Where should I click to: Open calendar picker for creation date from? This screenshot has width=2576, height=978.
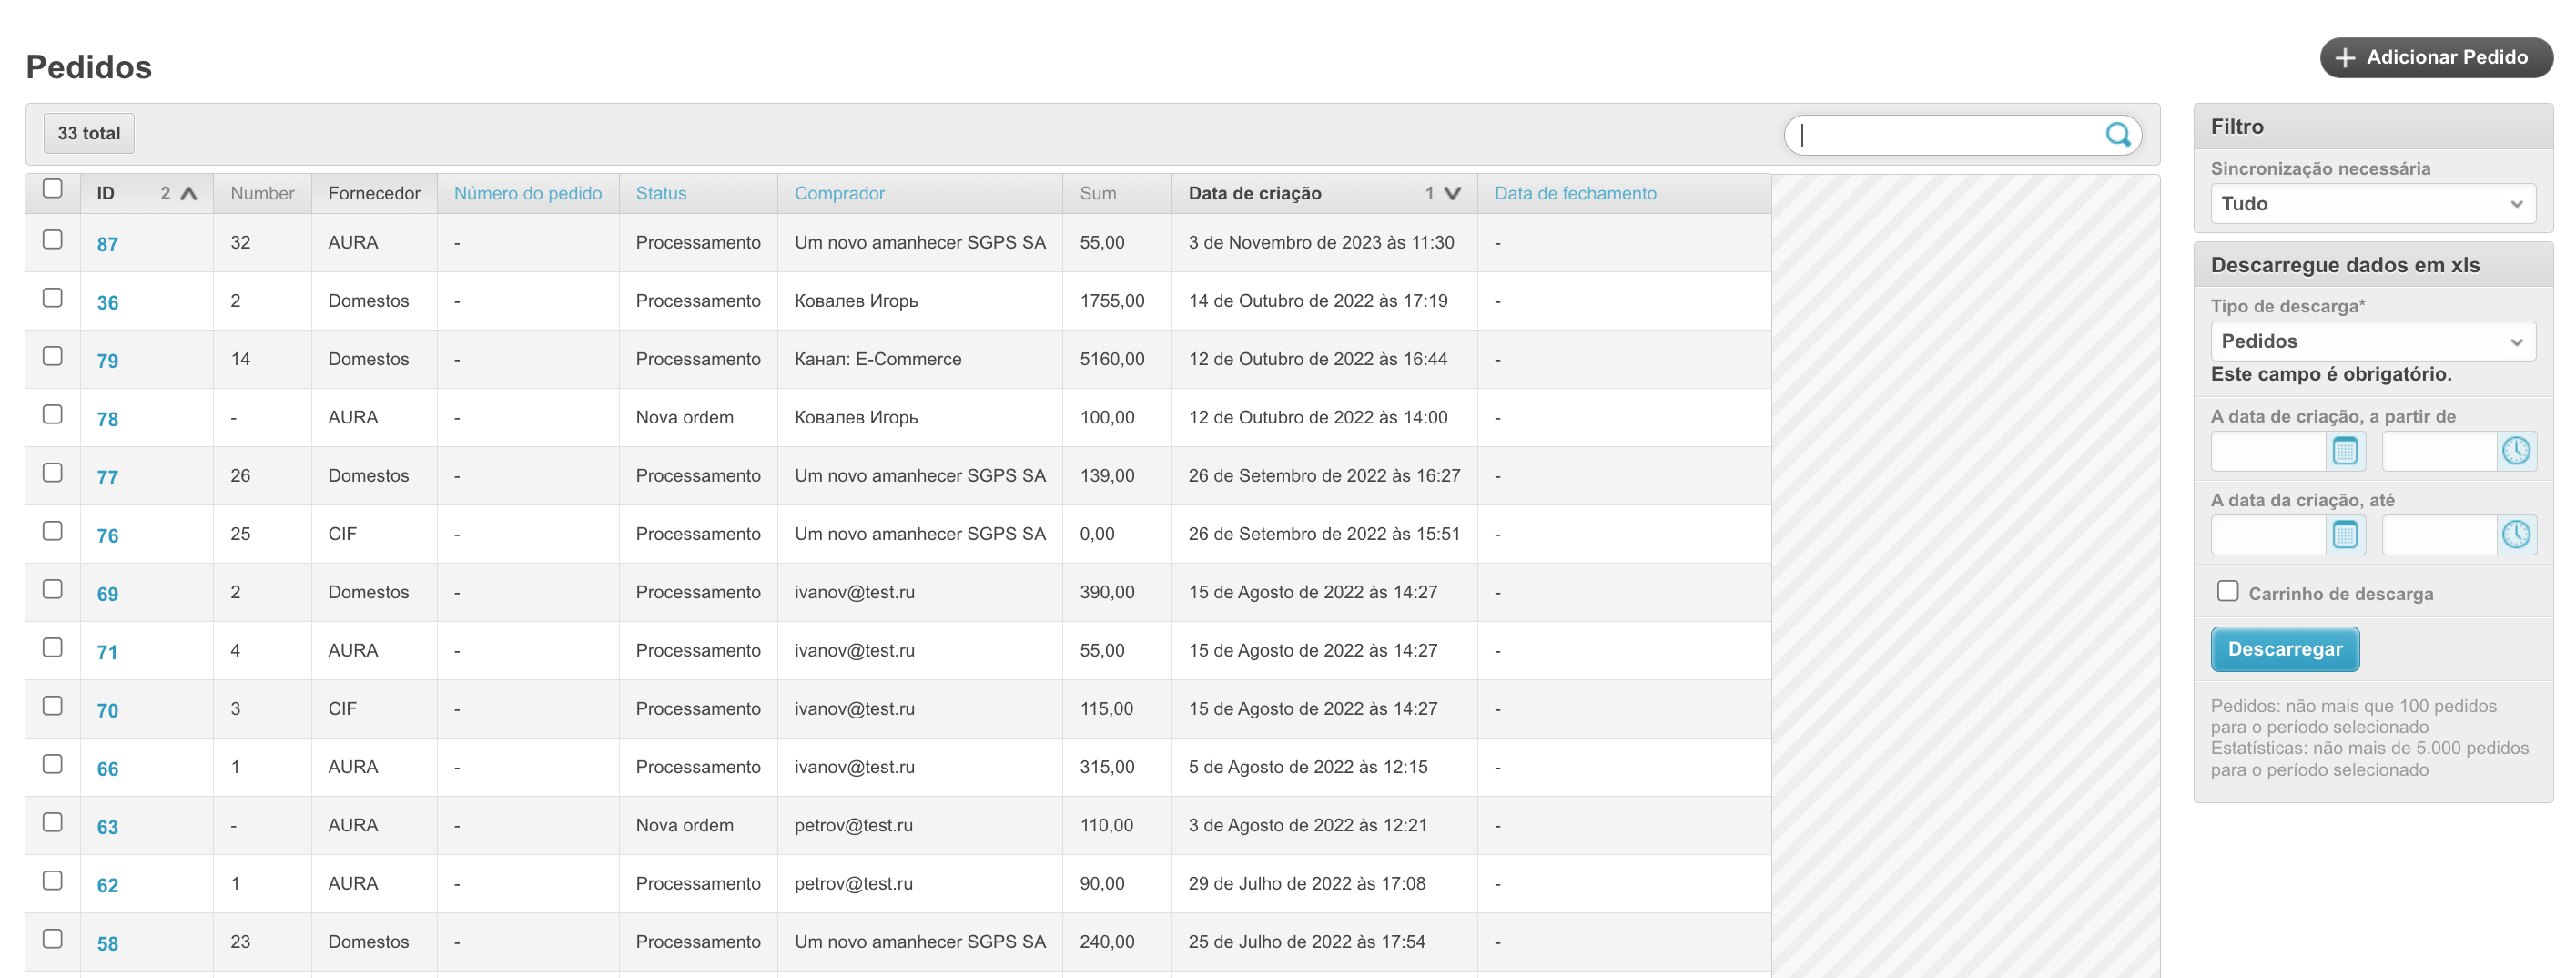pyautogui.click(x=2345, y=452)
